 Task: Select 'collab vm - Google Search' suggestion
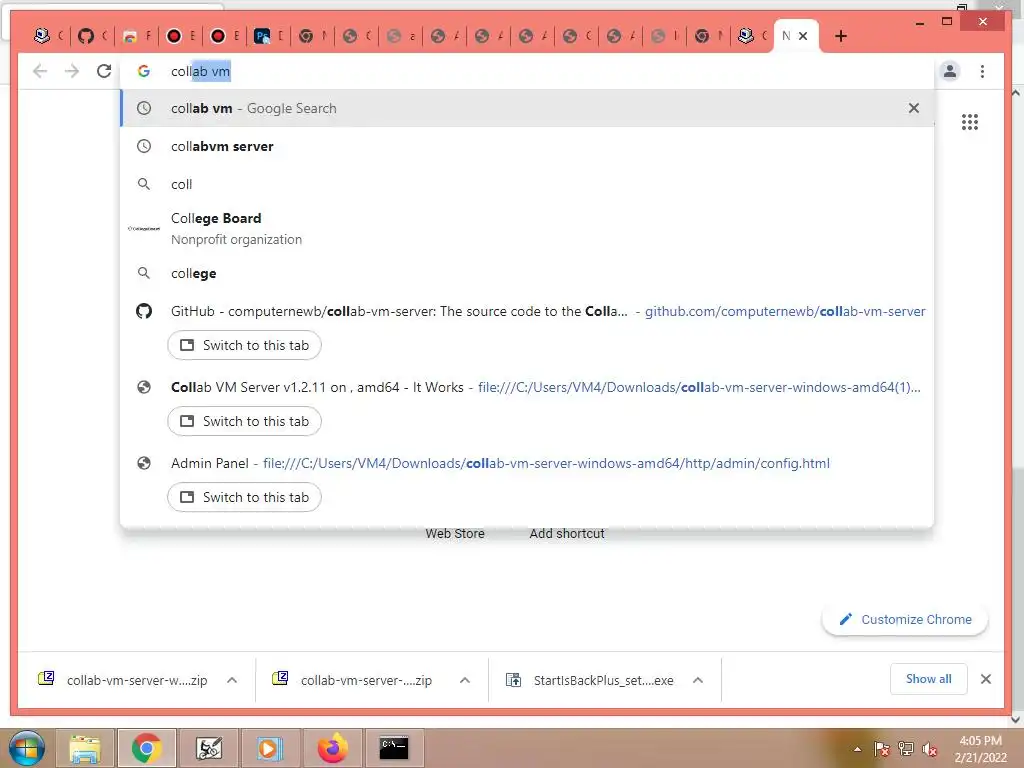(527, 108)
